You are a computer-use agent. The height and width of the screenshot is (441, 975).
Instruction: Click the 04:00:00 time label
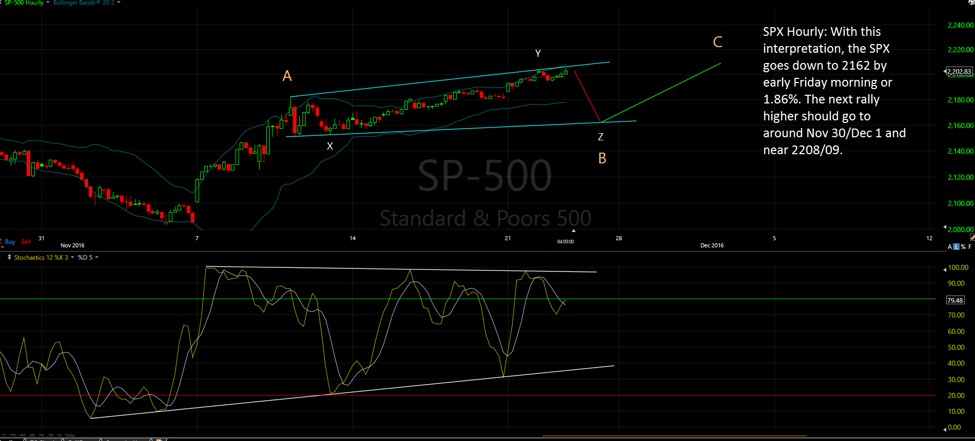tap(565, 241)
